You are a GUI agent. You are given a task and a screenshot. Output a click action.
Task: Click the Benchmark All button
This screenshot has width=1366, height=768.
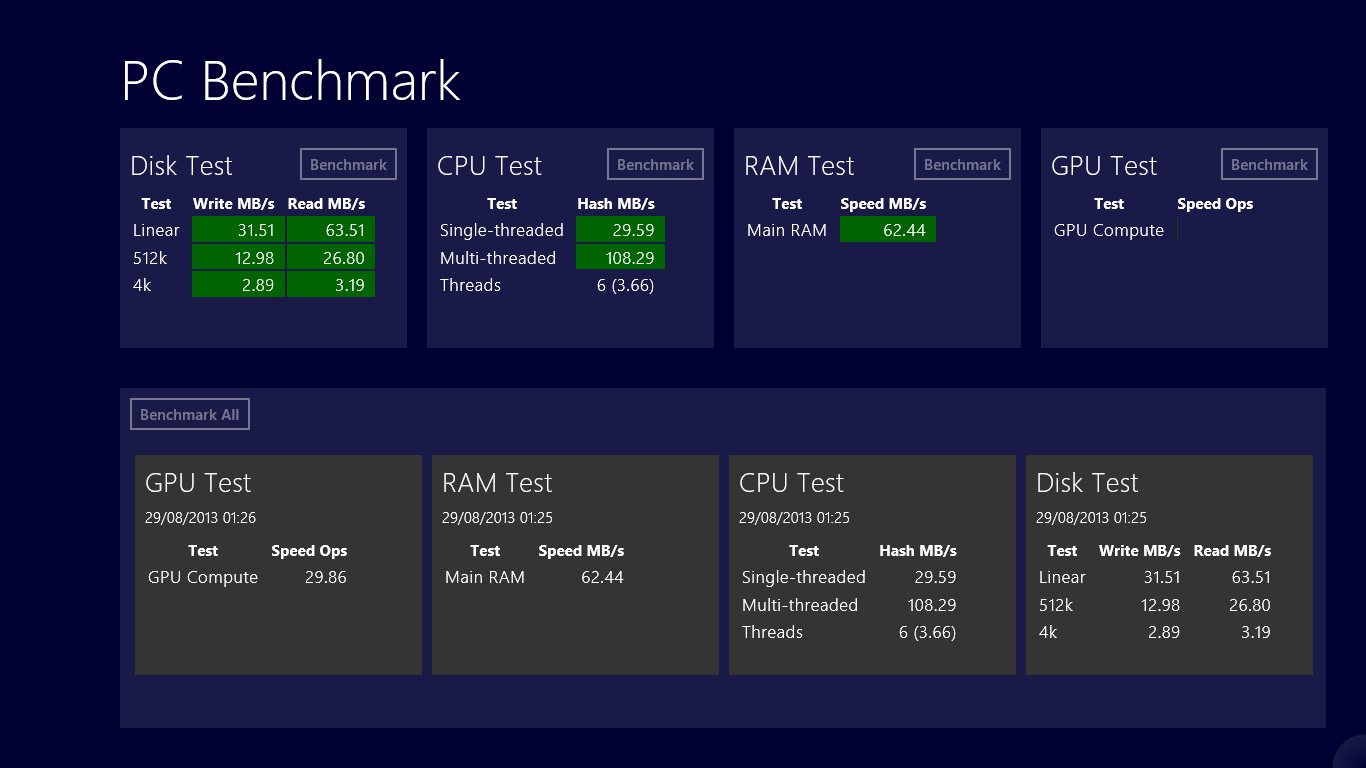pyautogui.click(x=189, y=415)
